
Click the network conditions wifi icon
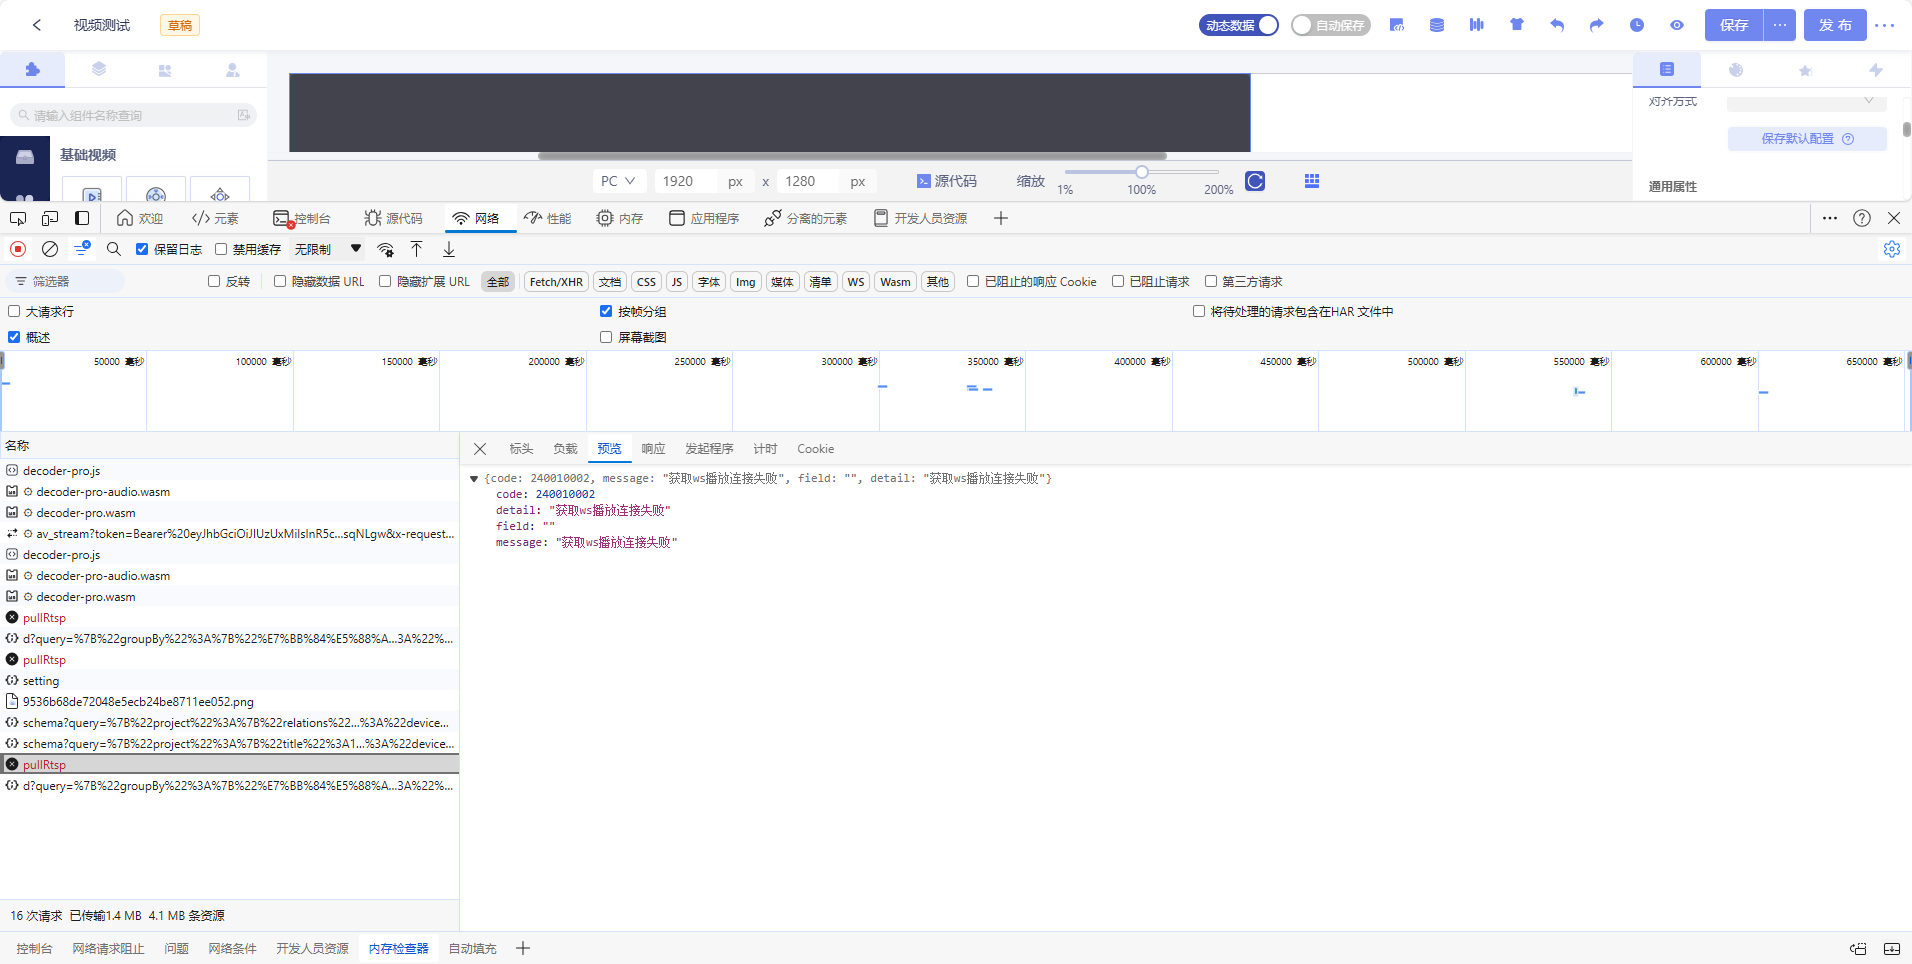(385, 249)
